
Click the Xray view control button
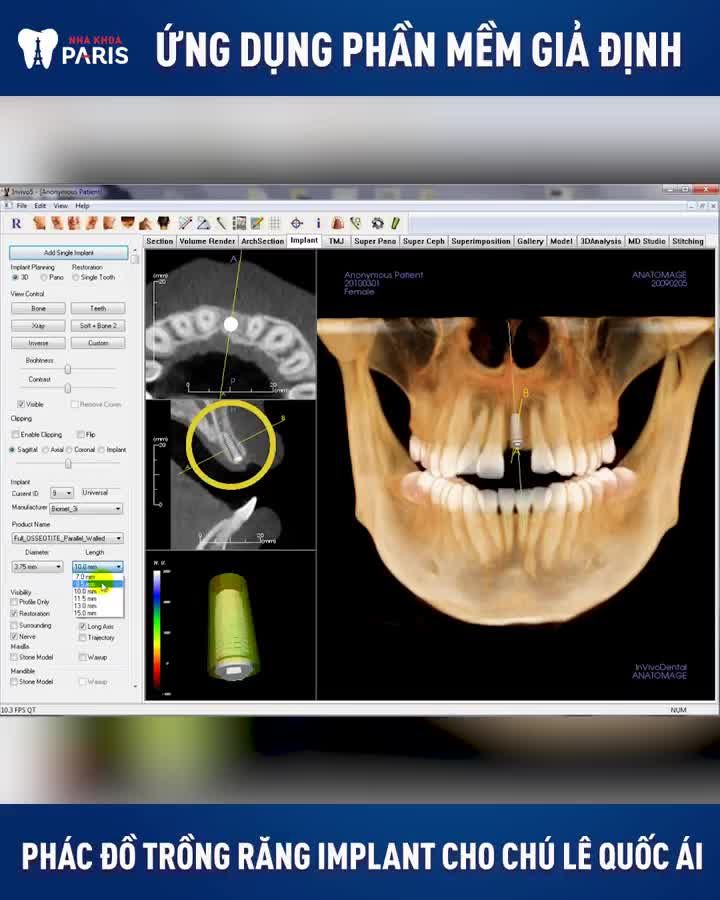(x=38, y=325)
